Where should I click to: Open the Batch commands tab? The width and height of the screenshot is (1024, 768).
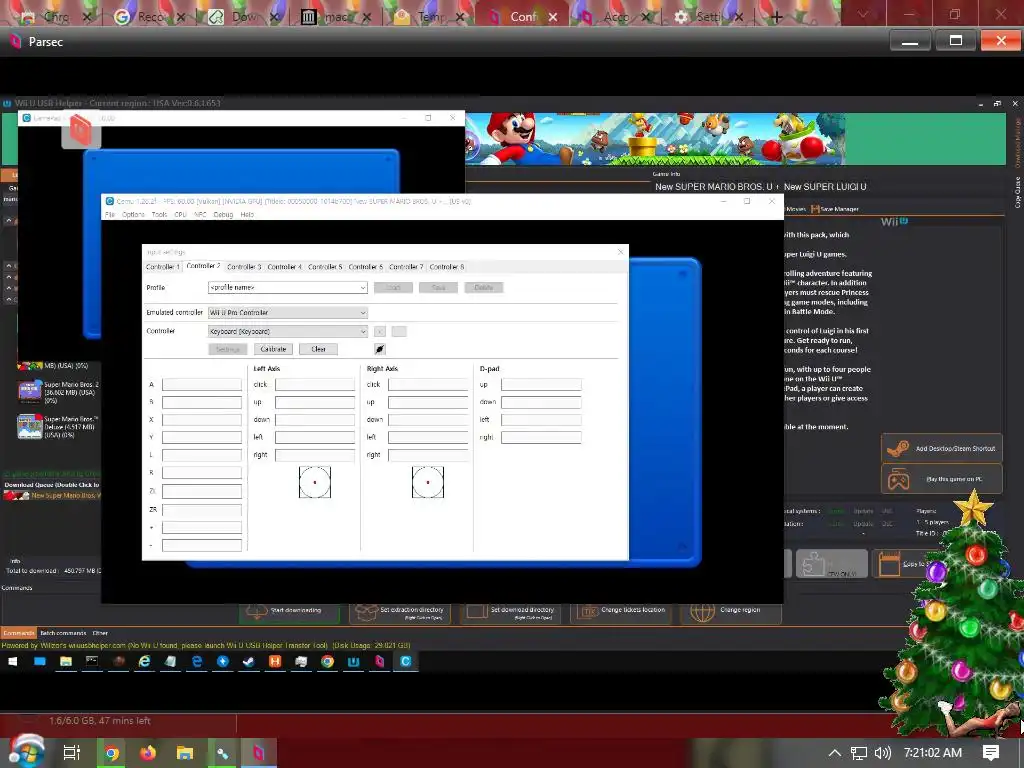pyautogui.click(x=63, y=633)
